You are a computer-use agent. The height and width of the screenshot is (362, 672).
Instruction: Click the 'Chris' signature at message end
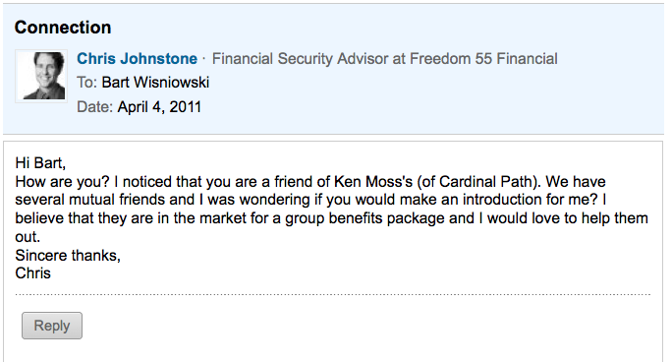(33, 273)
